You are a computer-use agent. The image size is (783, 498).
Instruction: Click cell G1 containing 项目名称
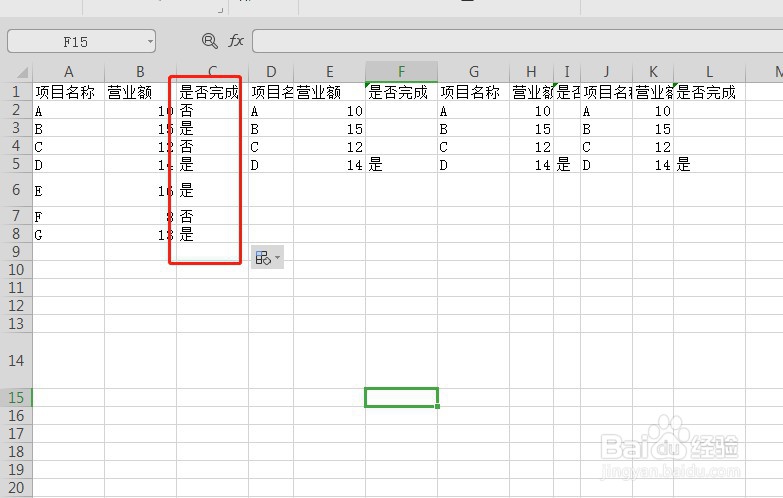(x=473, y=92)
